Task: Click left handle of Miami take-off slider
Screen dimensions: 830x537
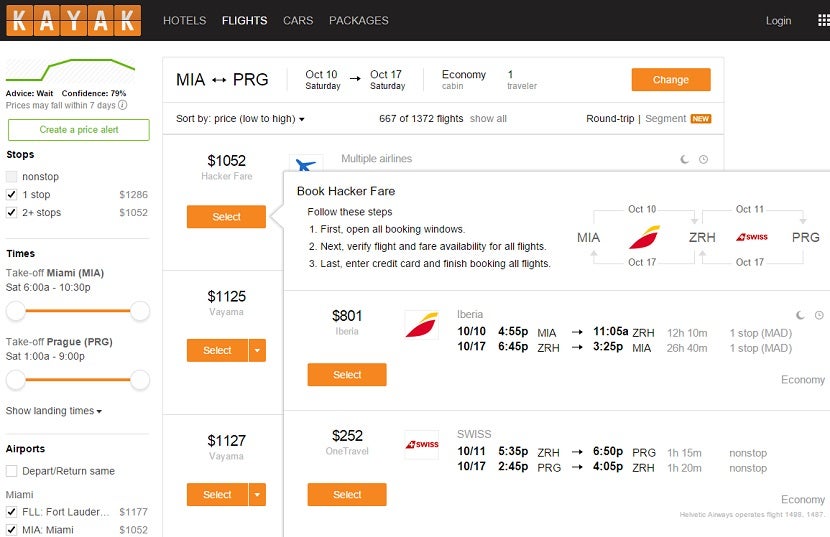Action: [x=15, y=311]
